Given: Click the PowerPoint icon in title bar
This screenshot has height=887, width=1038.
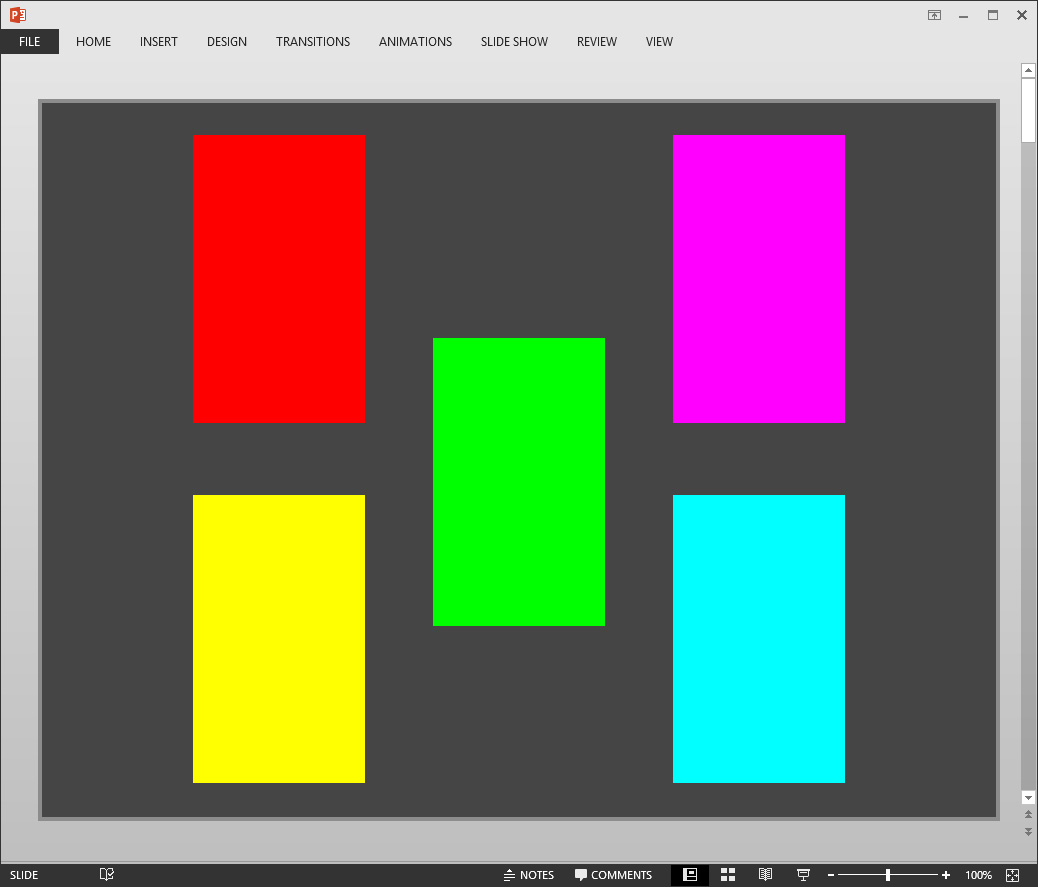Looking at the screenshot, I should pyautogui.click(x=16, y=15).
